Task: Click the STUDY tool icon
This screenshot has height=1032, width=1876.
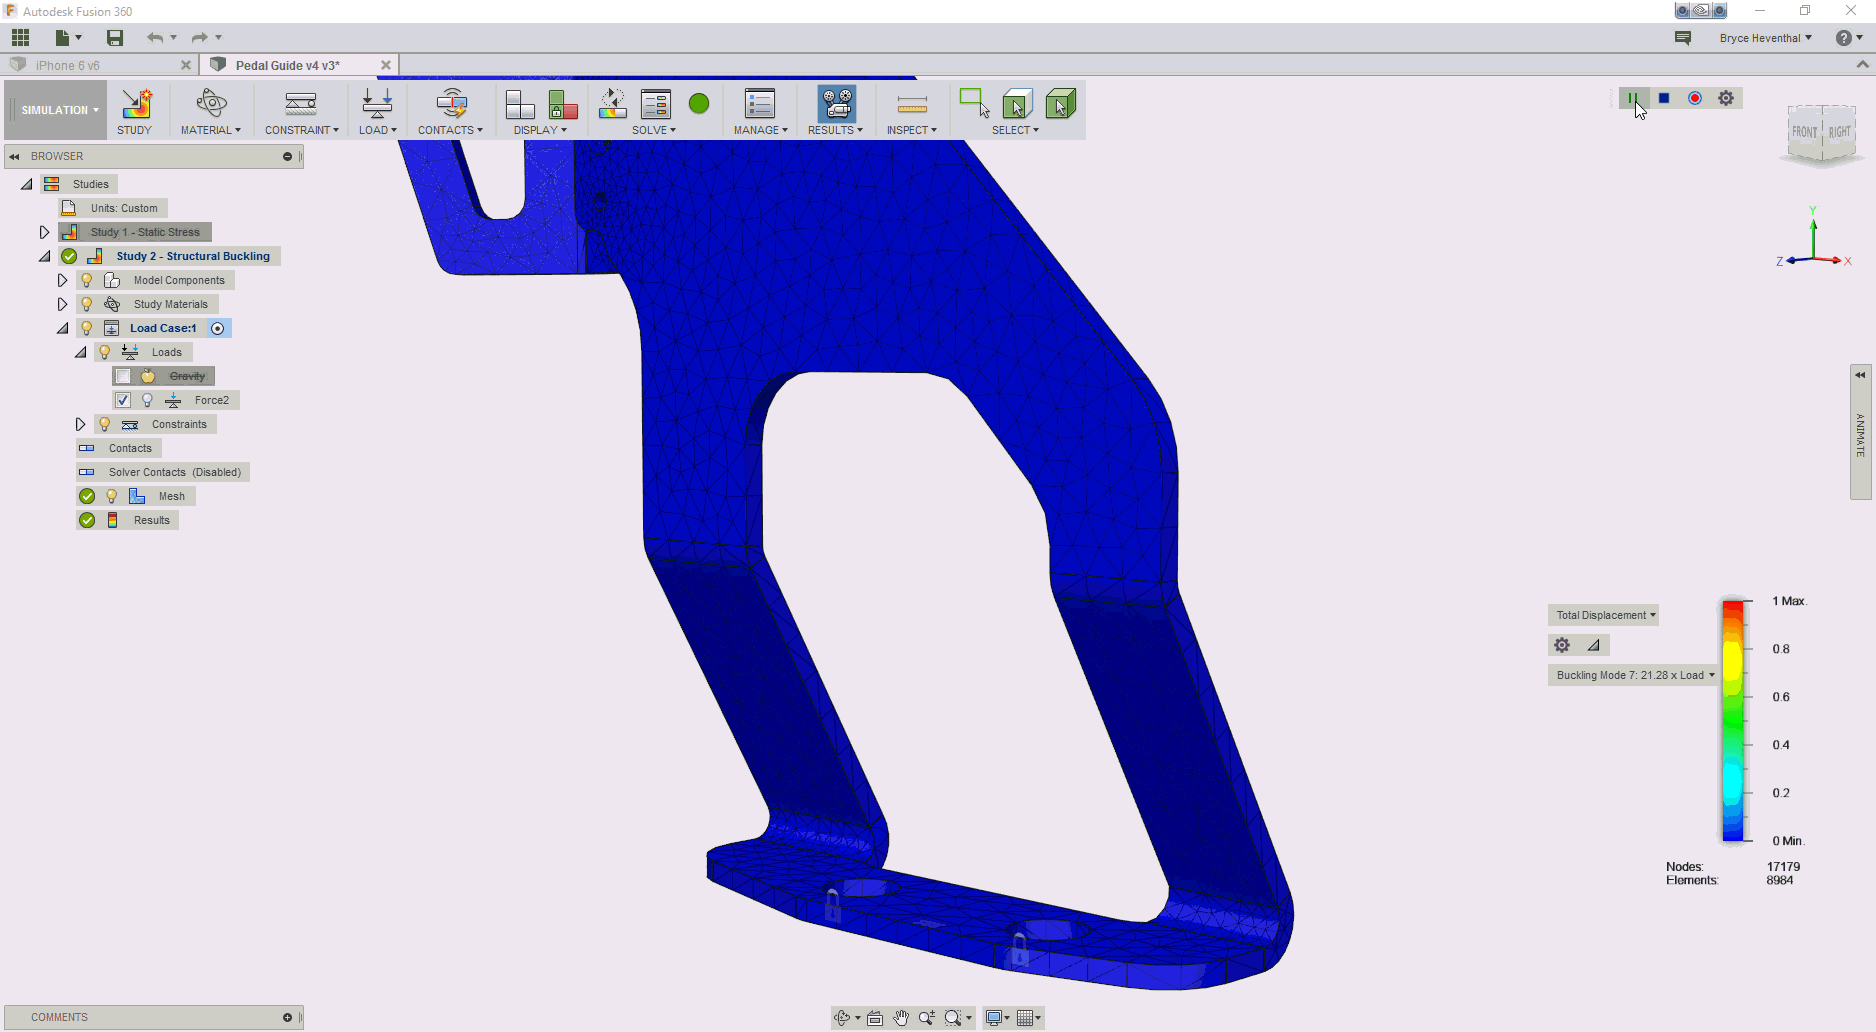Action: (135, 104)
